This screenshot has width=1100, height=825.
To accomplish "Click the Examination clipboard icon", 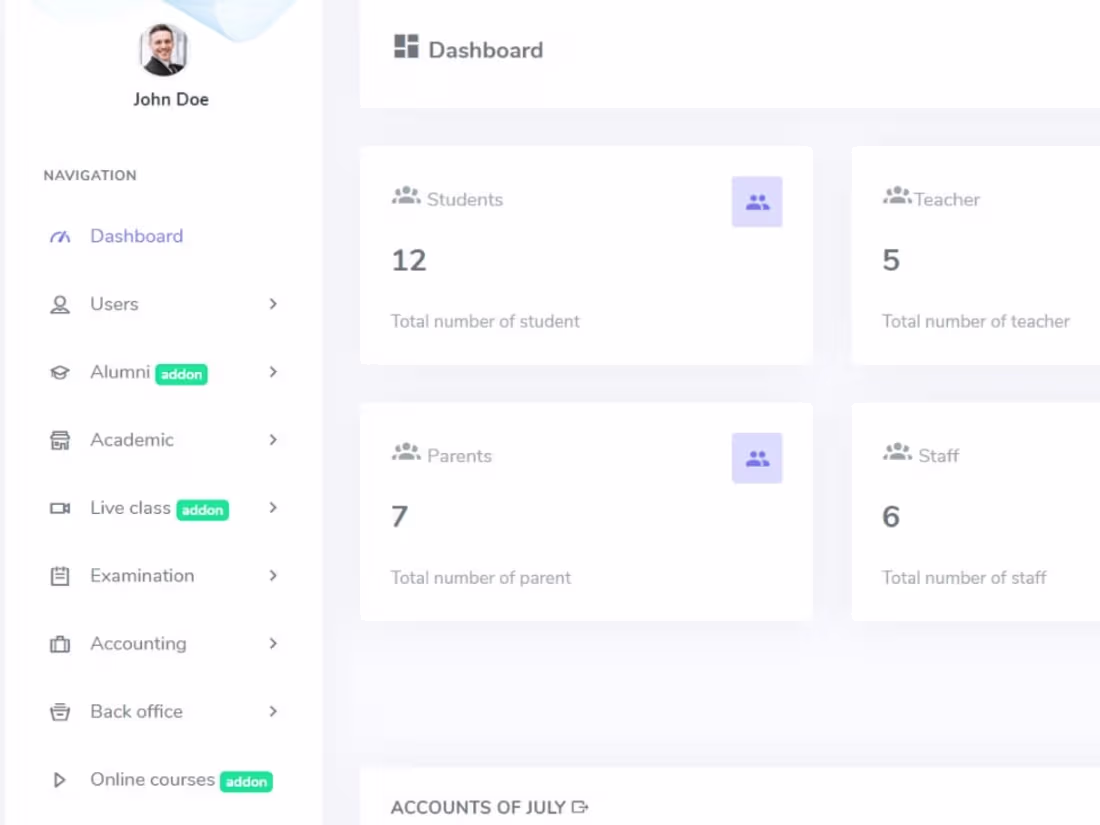I will click(60, 576).
